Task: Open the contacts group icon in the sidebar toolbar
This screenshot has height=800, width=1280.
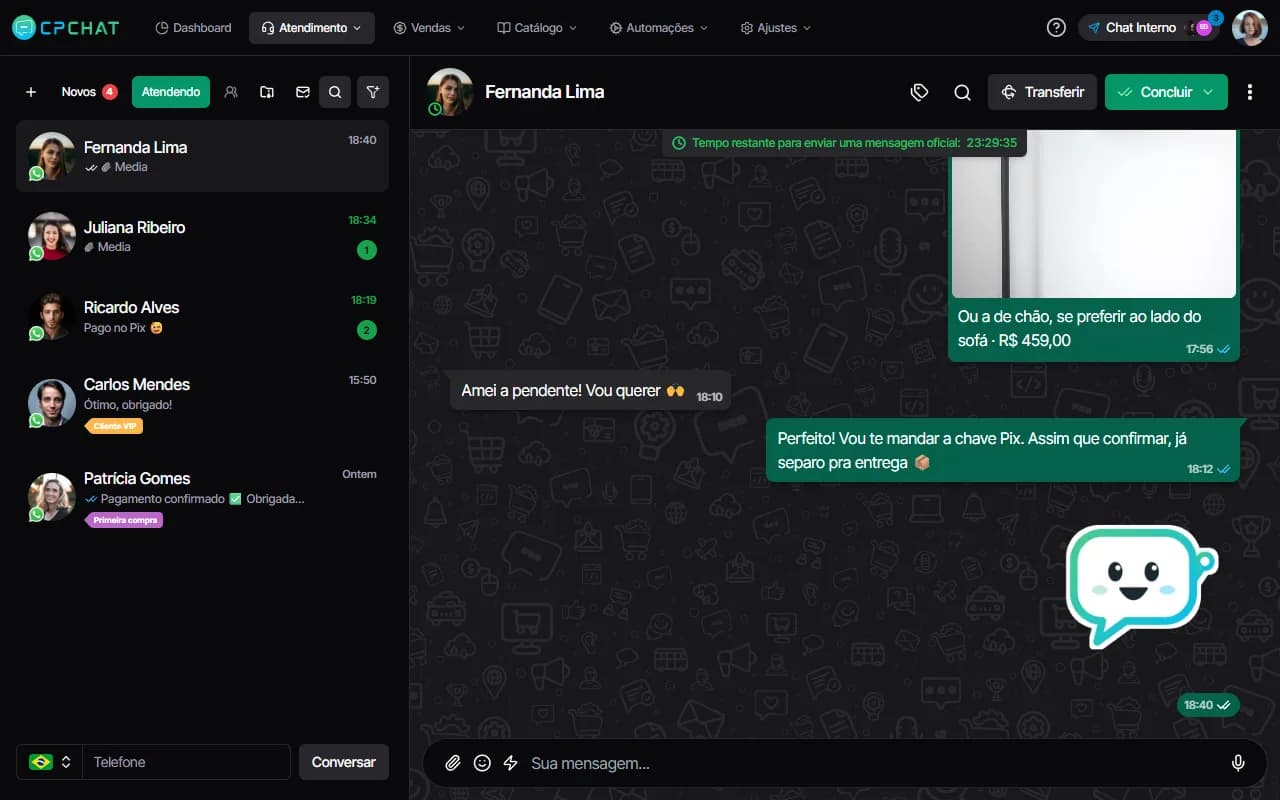Action: (x=231, y=92)
